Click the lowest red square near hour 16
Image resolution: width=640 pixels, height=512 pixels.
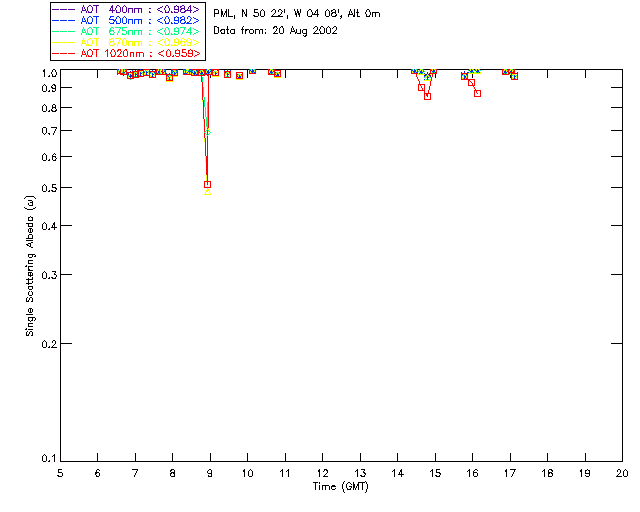[478, 93]
